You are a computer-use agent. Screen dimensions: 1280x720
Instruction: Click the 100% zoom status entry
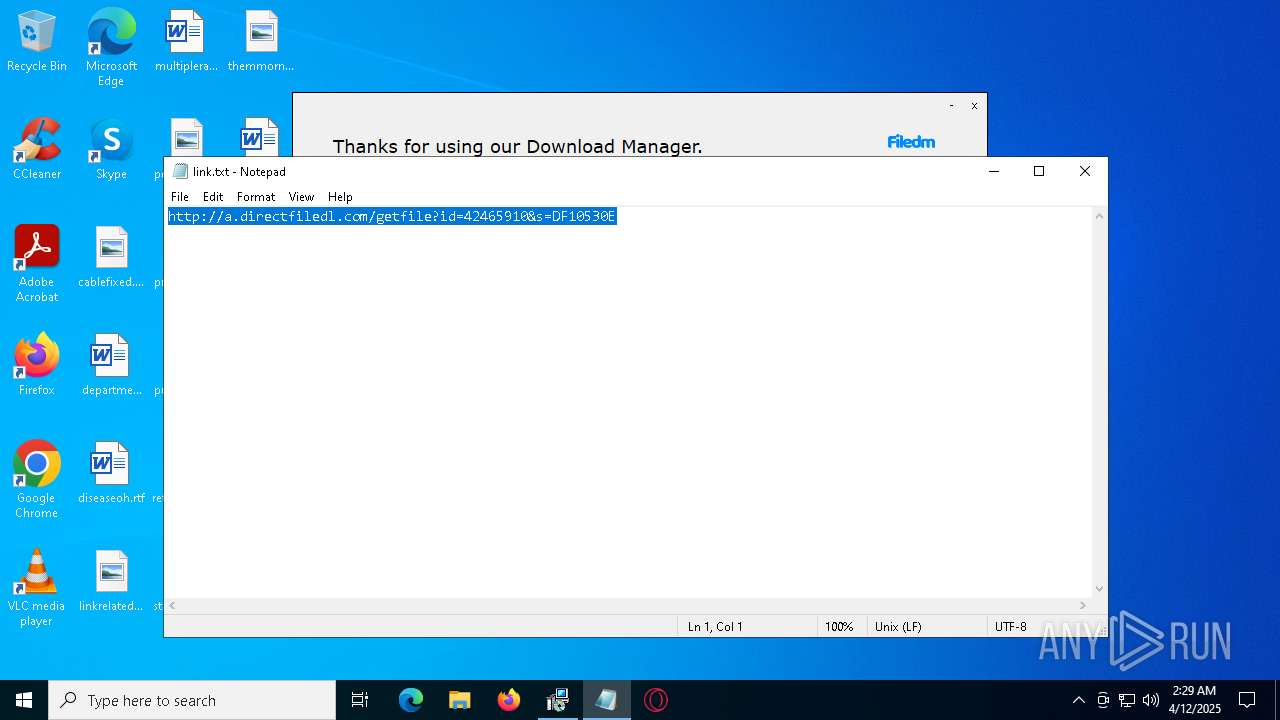[841, 626]
